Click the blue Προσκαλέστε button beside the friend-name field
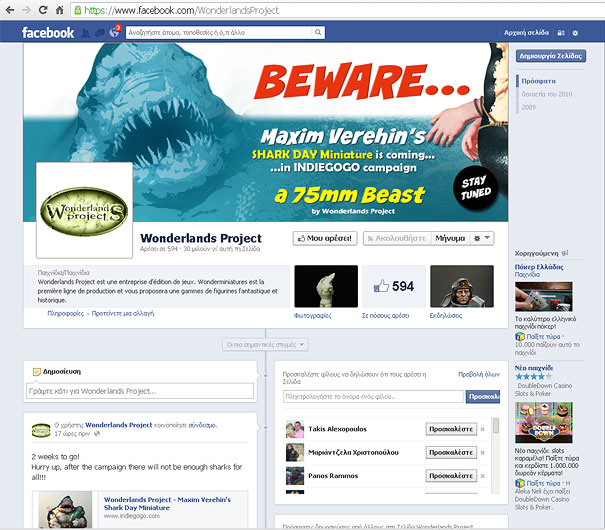 483,397
